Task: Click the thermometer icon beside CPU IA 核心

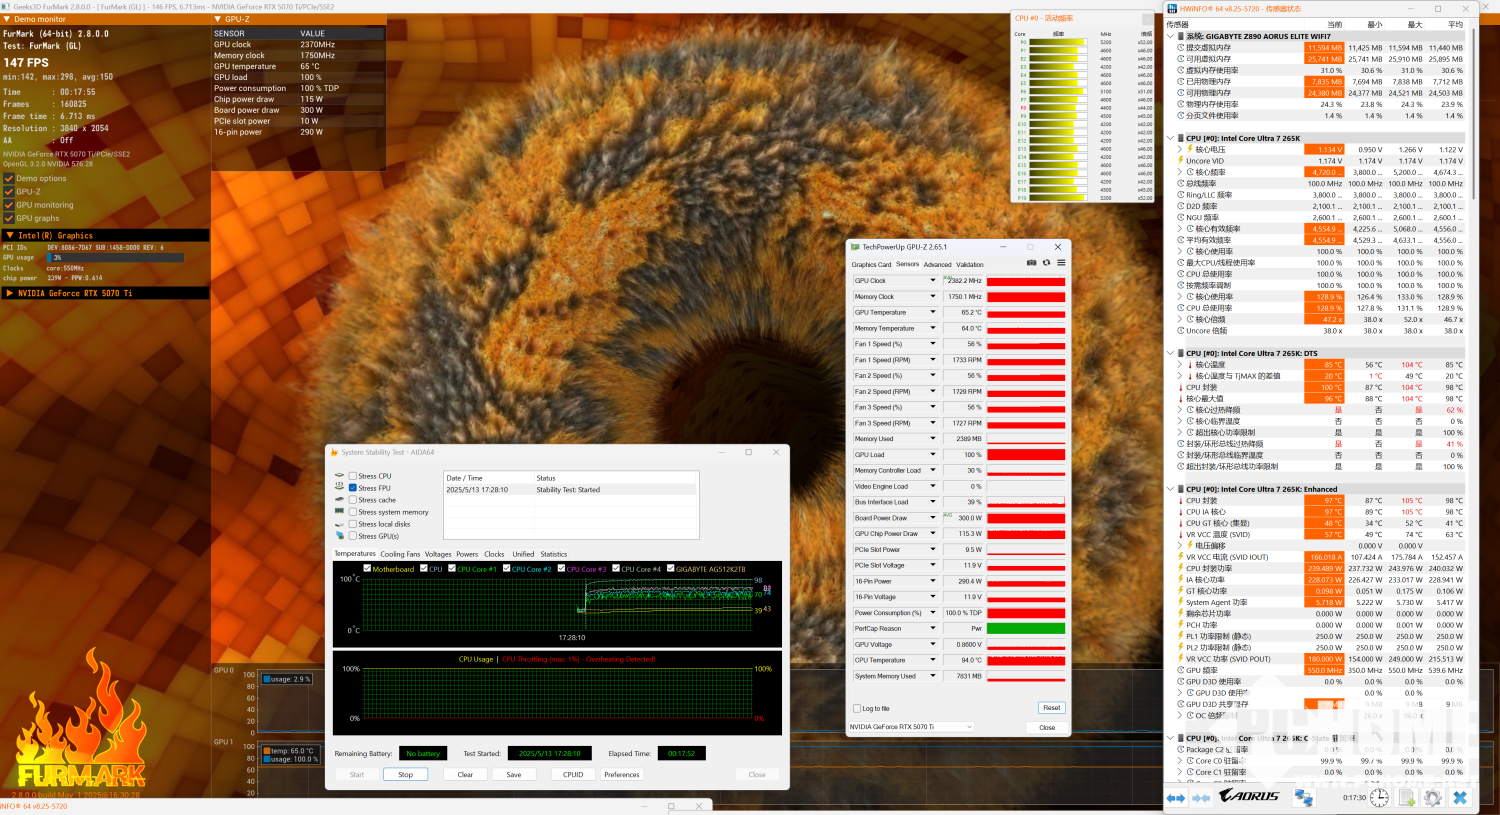Action: point(1180,512)
